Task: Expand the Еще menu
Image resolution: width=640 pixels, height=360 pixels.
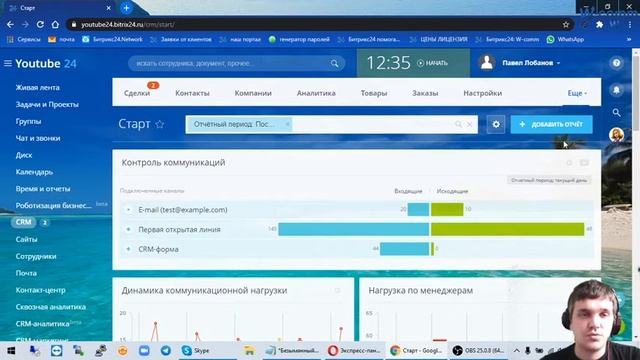Action: 577,93
